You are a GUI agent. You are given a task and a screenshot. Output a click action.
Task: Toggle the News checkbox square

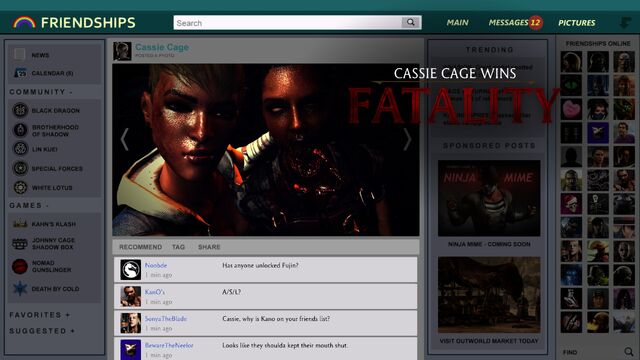(20, 54)
